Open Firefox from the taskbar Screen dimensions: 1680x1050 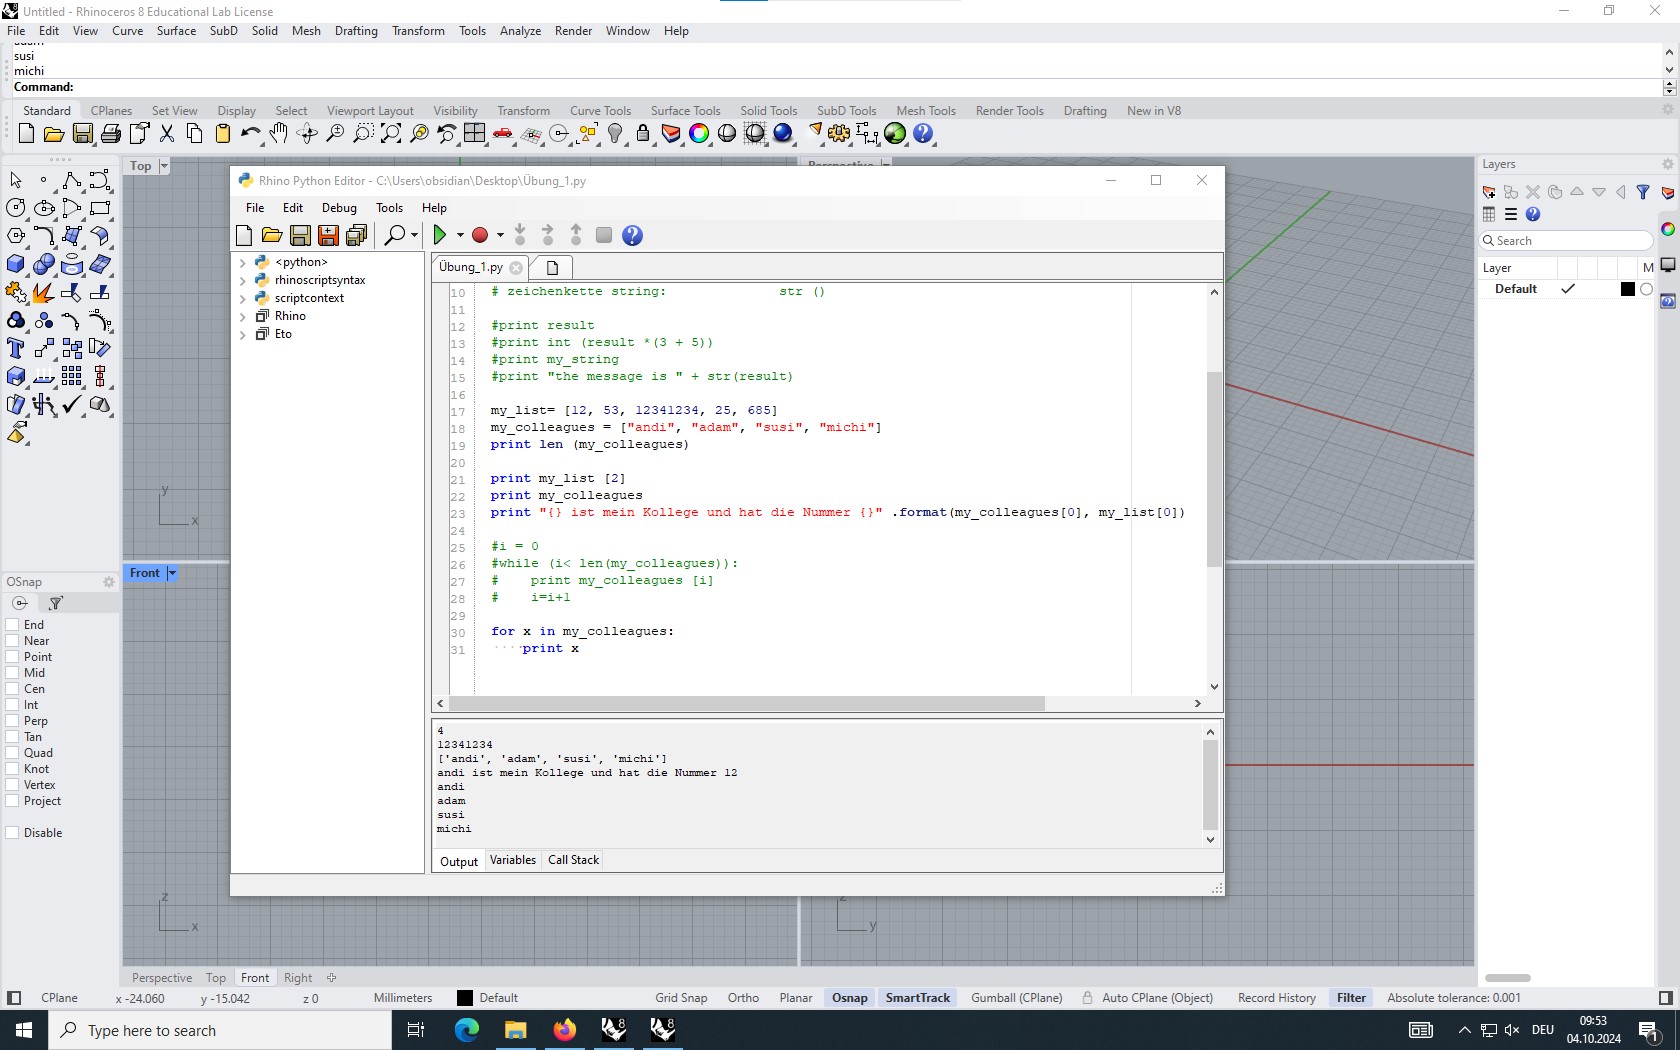tap(564, 1030)
